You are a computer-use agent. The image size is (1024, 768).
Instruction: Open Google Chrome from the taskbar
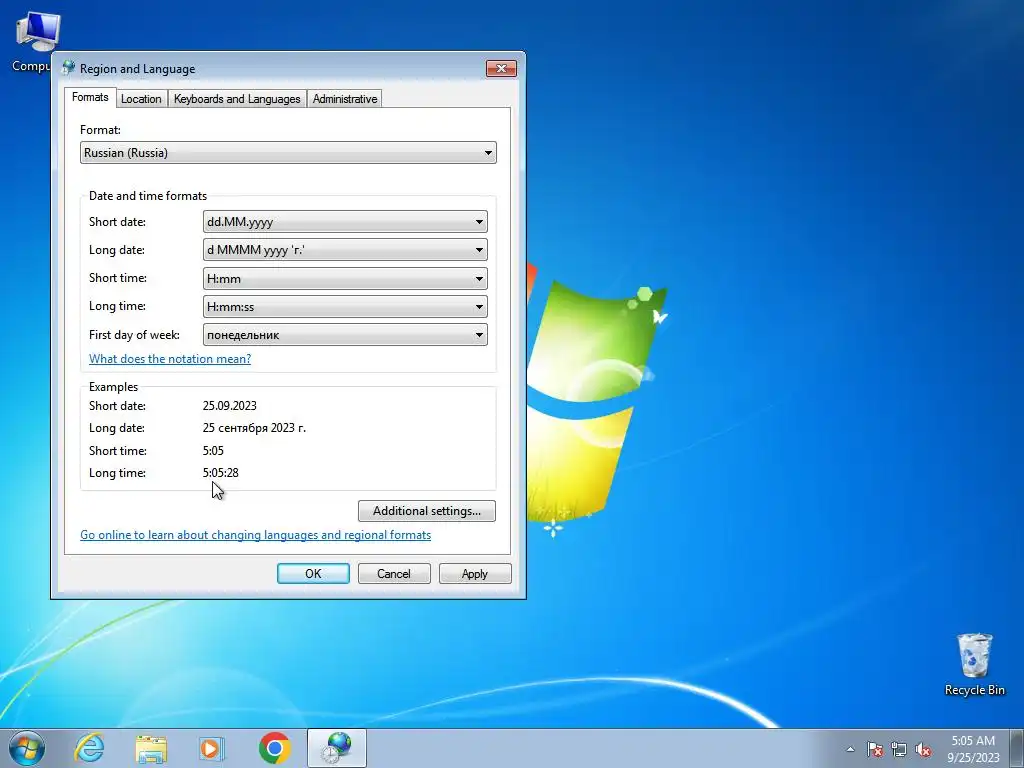(x=275, y=748)
